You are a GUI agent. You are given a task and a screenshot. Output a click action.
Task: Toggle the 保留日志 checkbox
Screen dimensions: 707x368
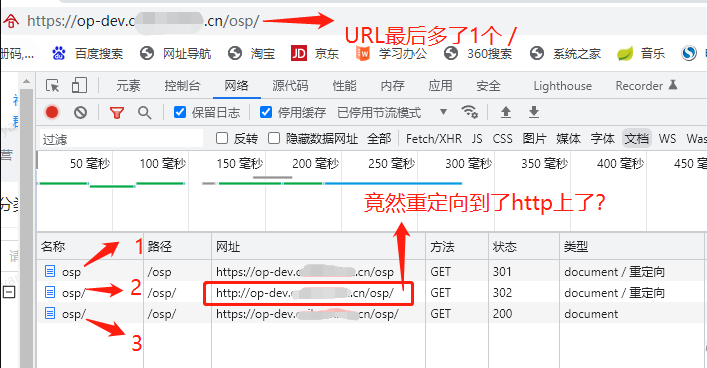(179, 112)
